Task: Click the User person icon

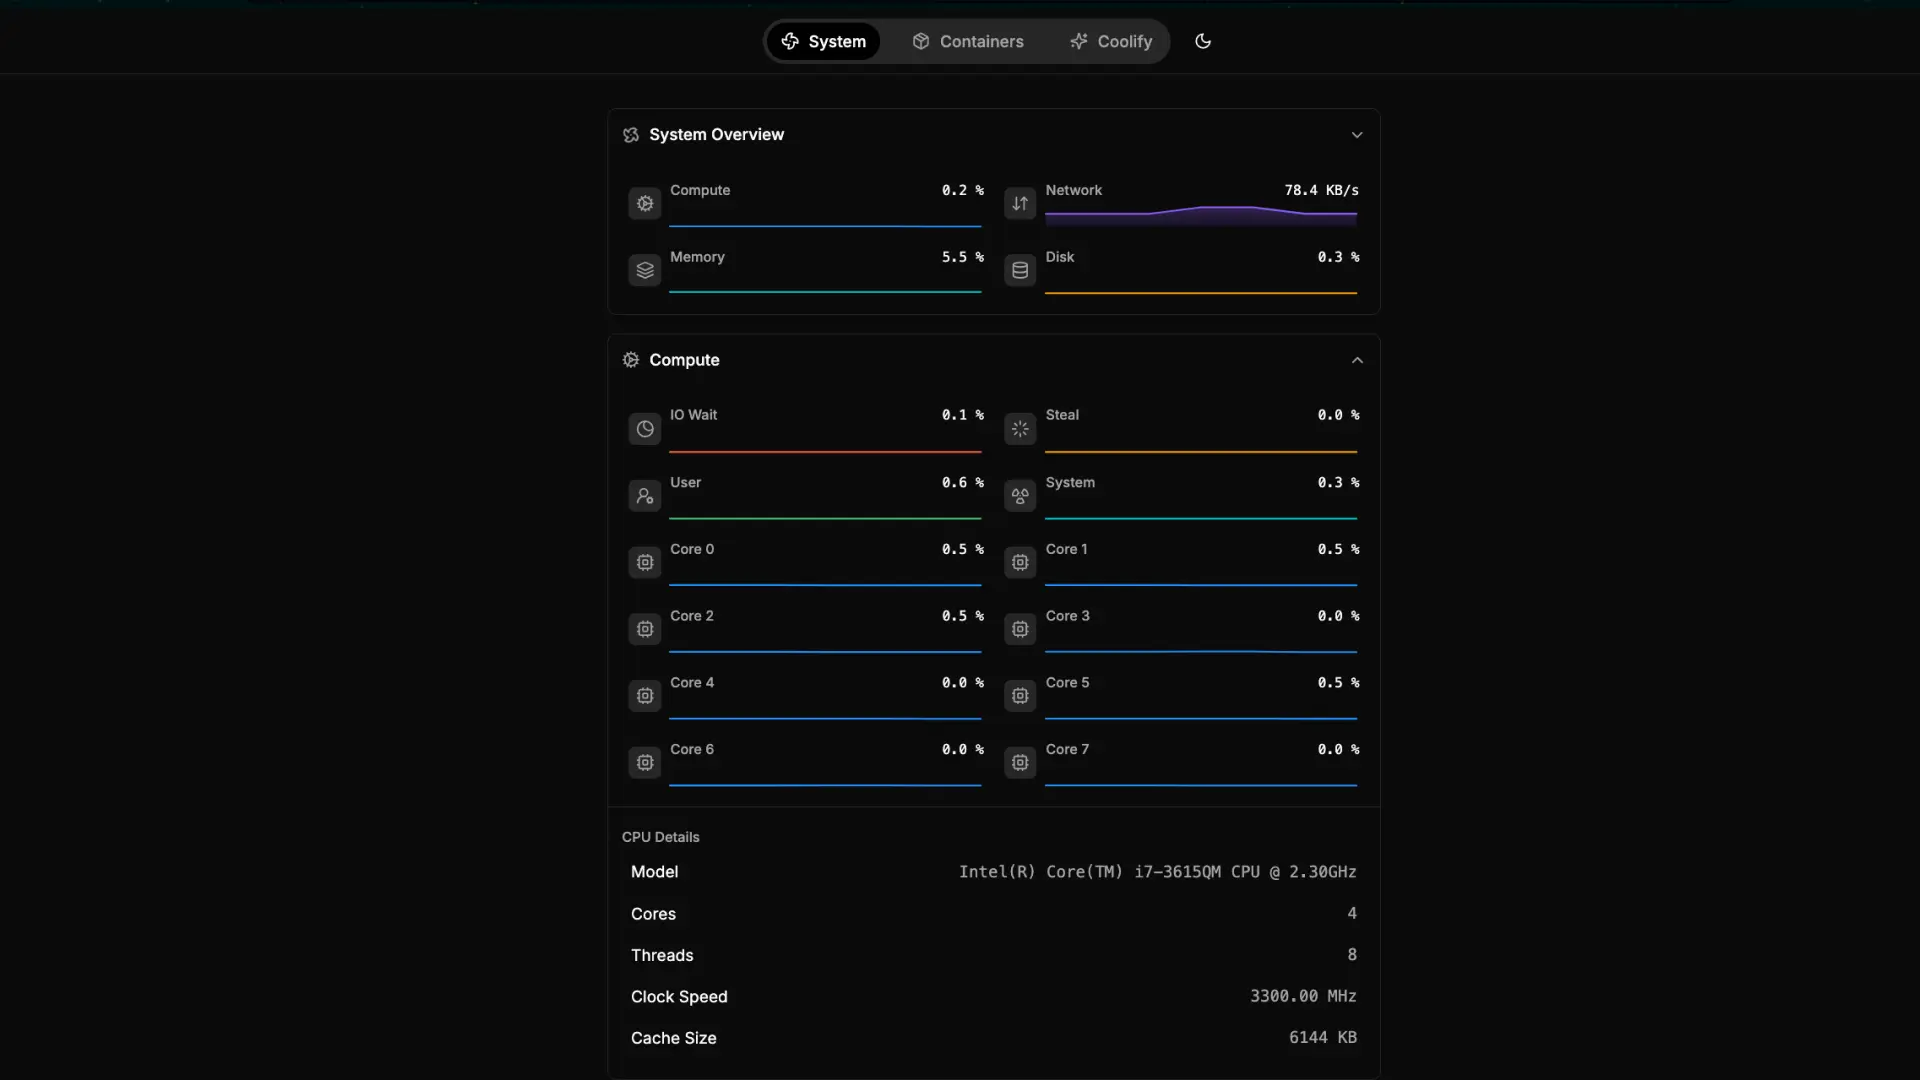Action: pos(645,496)
